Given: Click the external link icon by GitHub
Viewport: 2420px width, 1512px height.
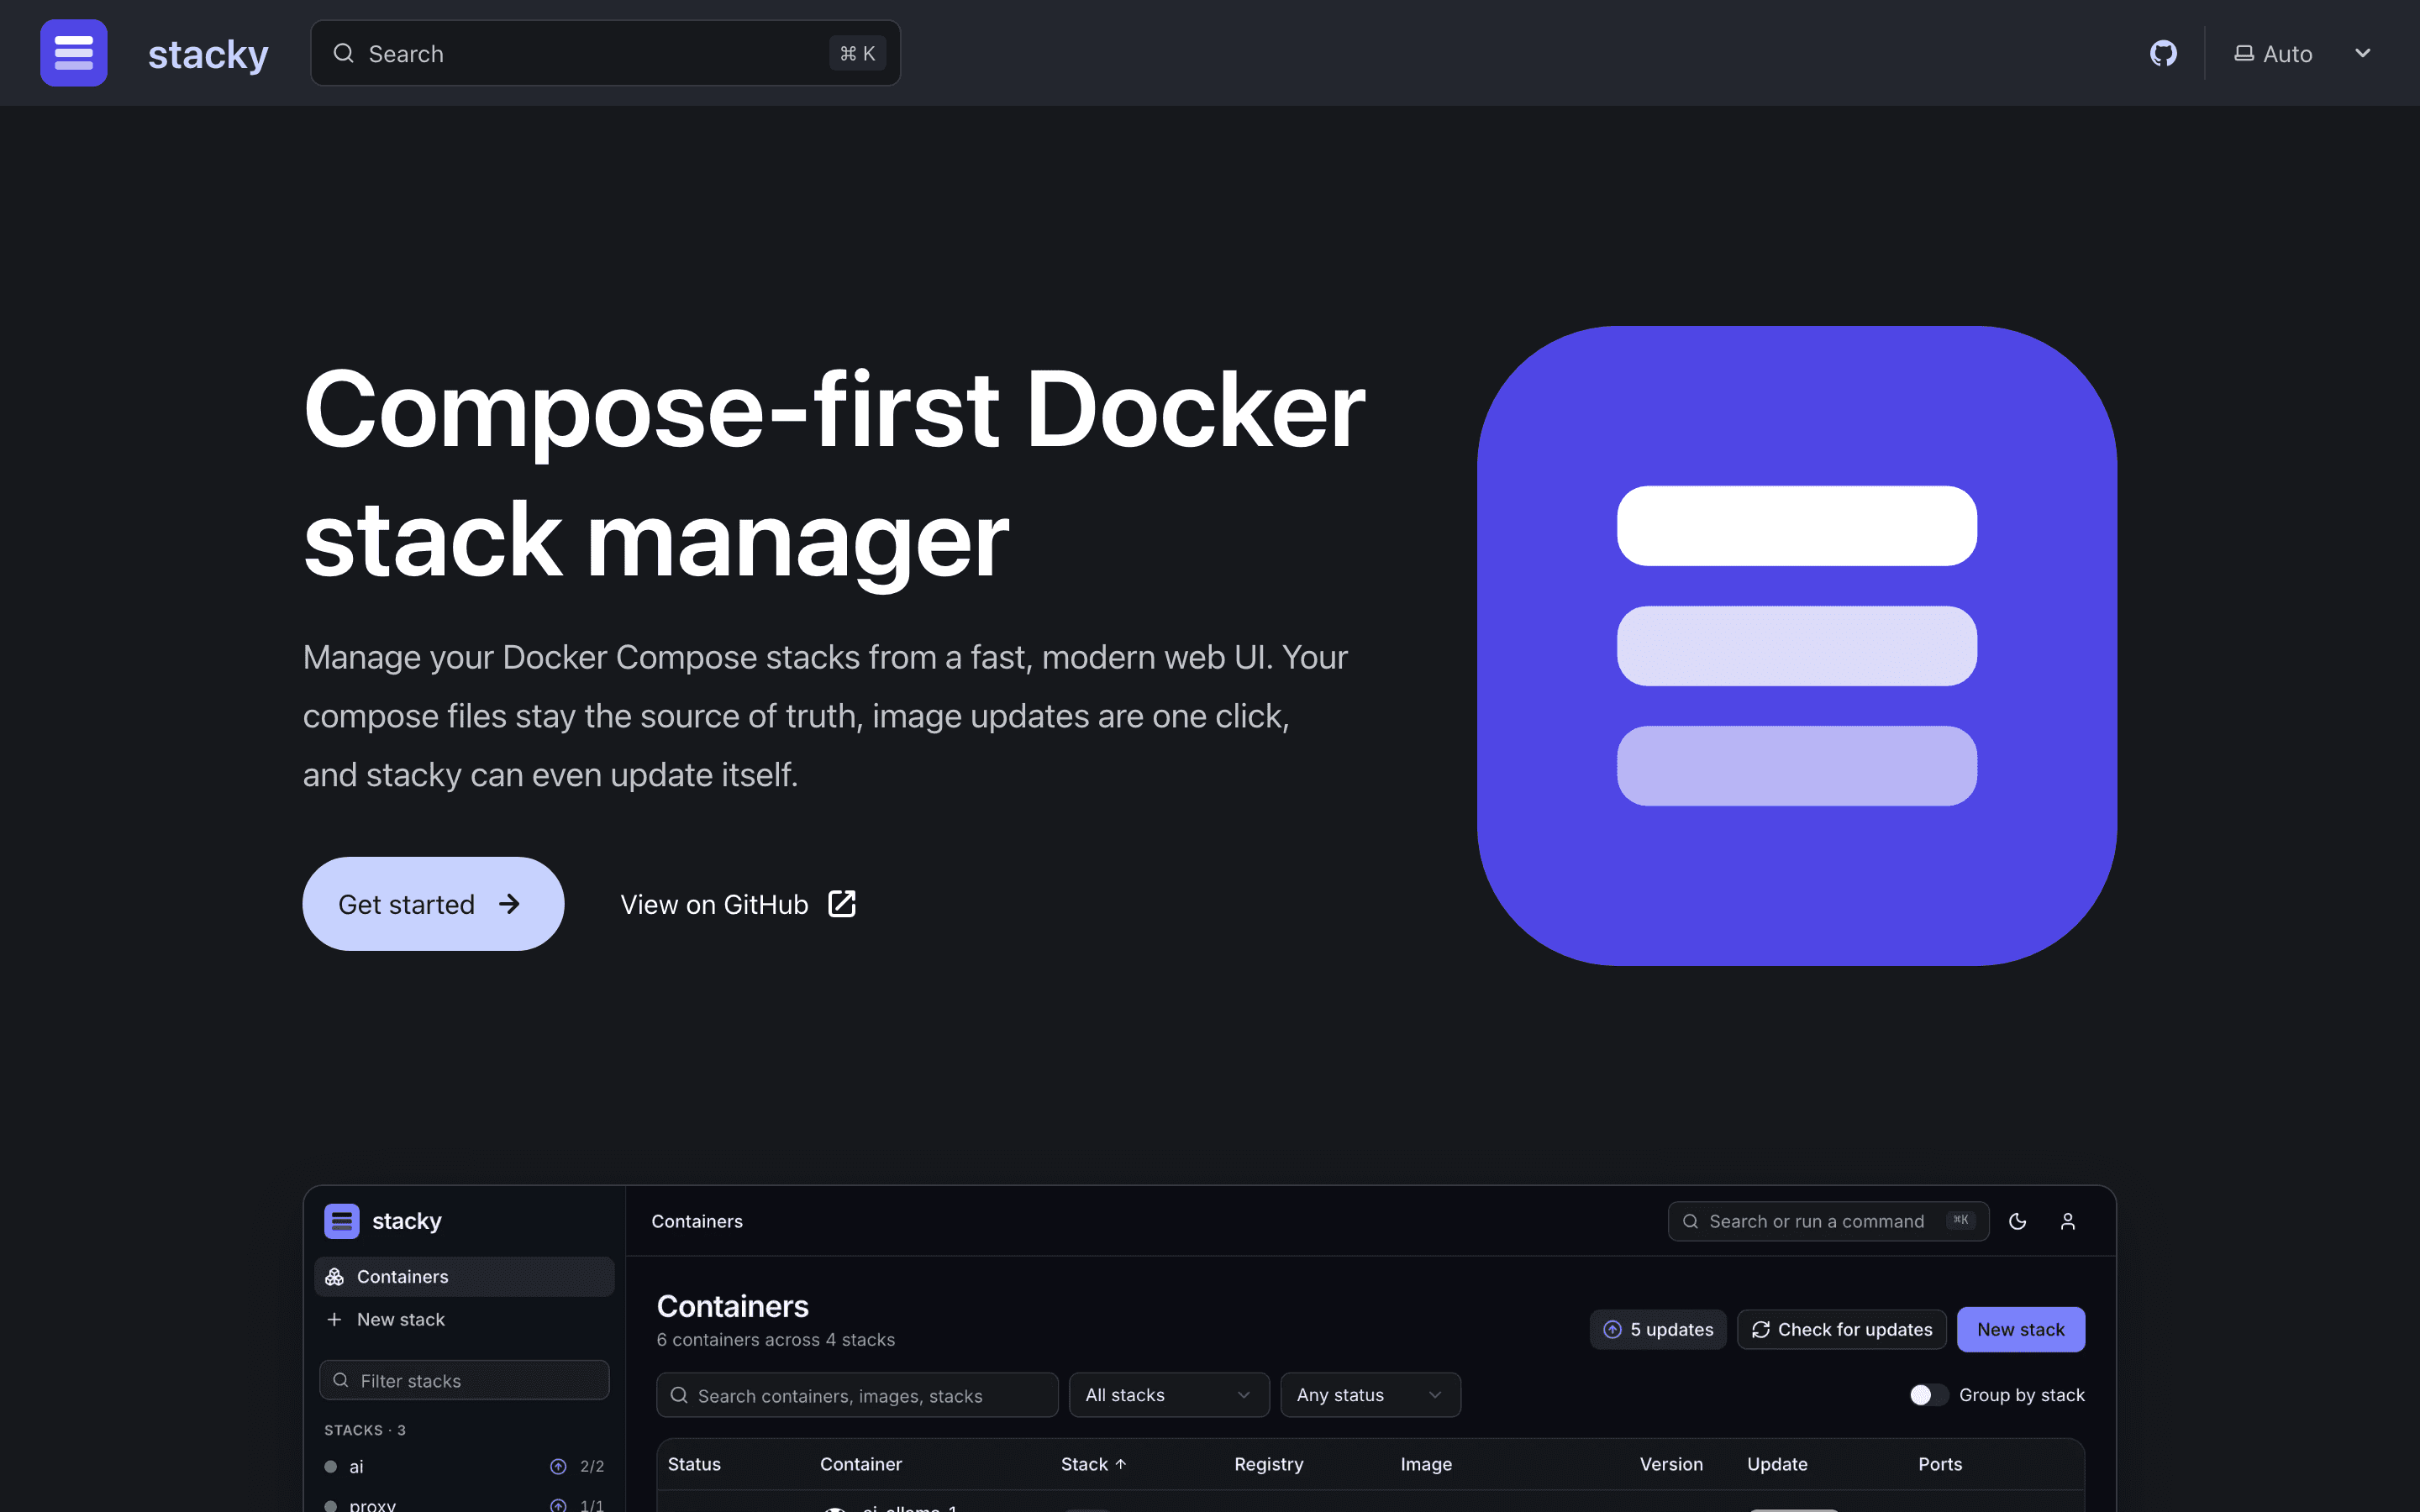Looking at the screenshot, I should coord(842,904).
